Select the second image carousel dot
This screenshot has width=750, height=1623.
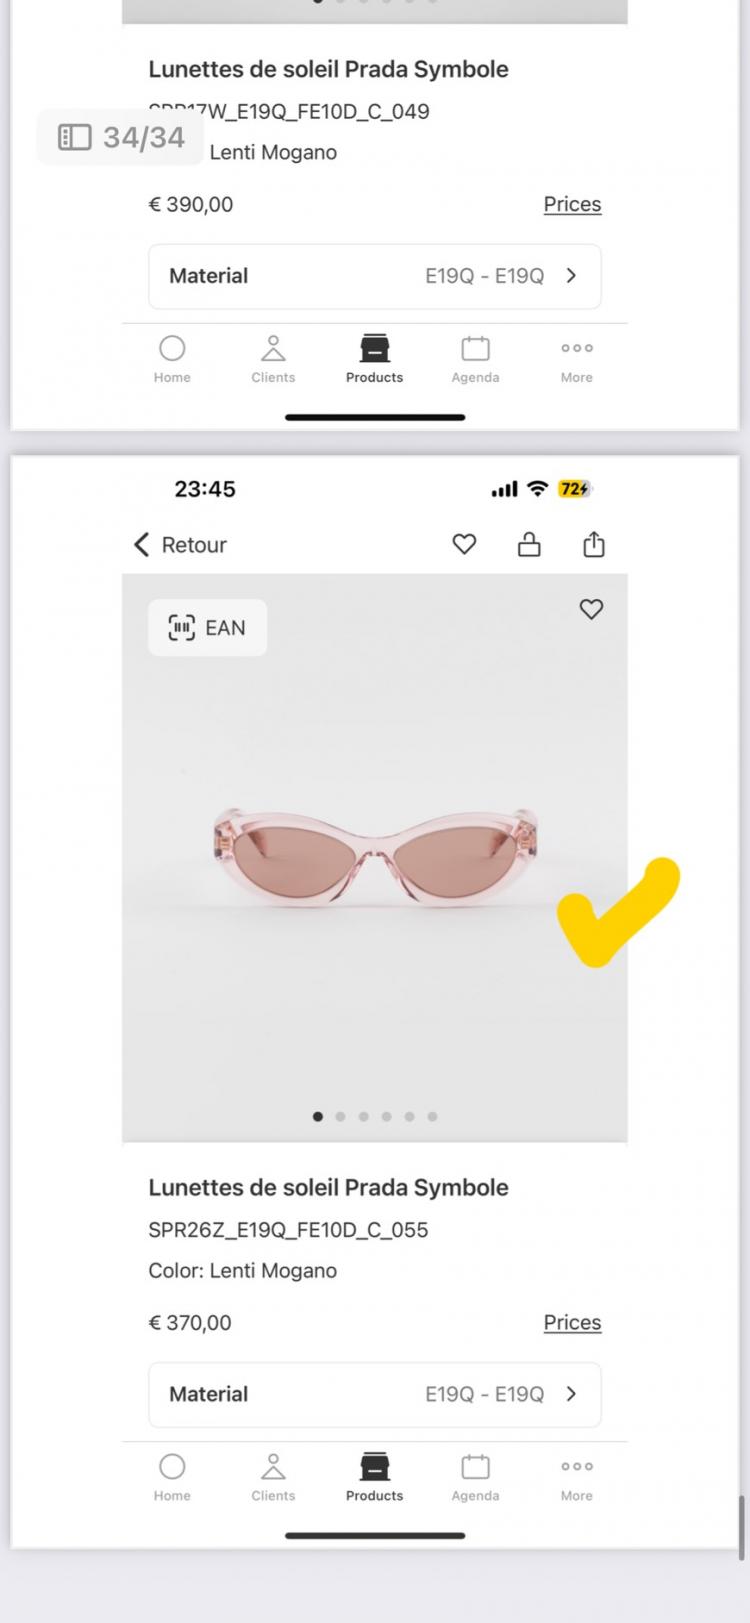point(341,1116)
